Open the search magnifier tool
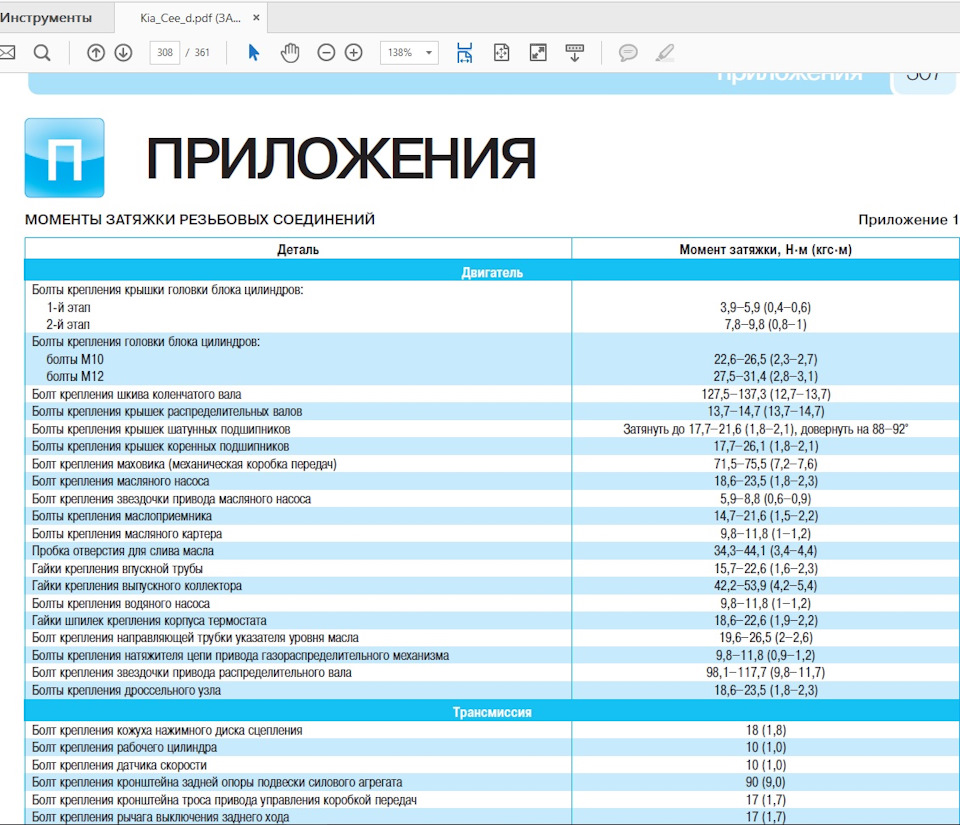The width and height of the screenshot is (960, 825). [x=42, y=53]
